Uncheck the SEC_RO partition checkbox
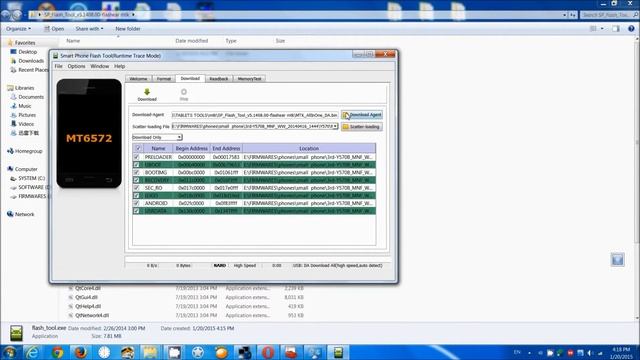The height and width of the screenshot is (360, 640). click(136, 188)
